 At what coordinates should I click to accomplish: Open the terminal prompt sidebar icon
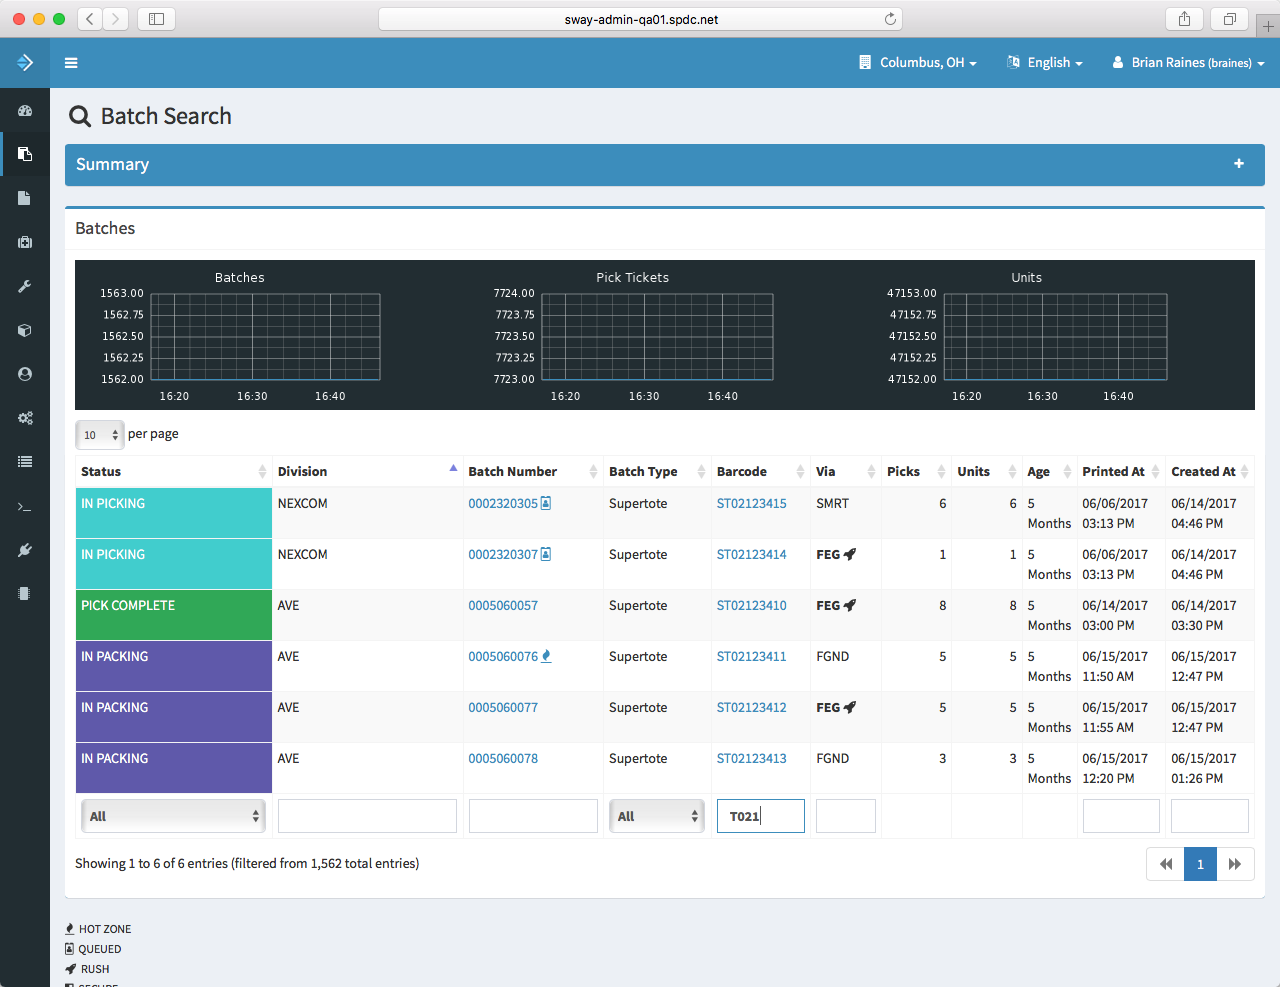[25, 506]
